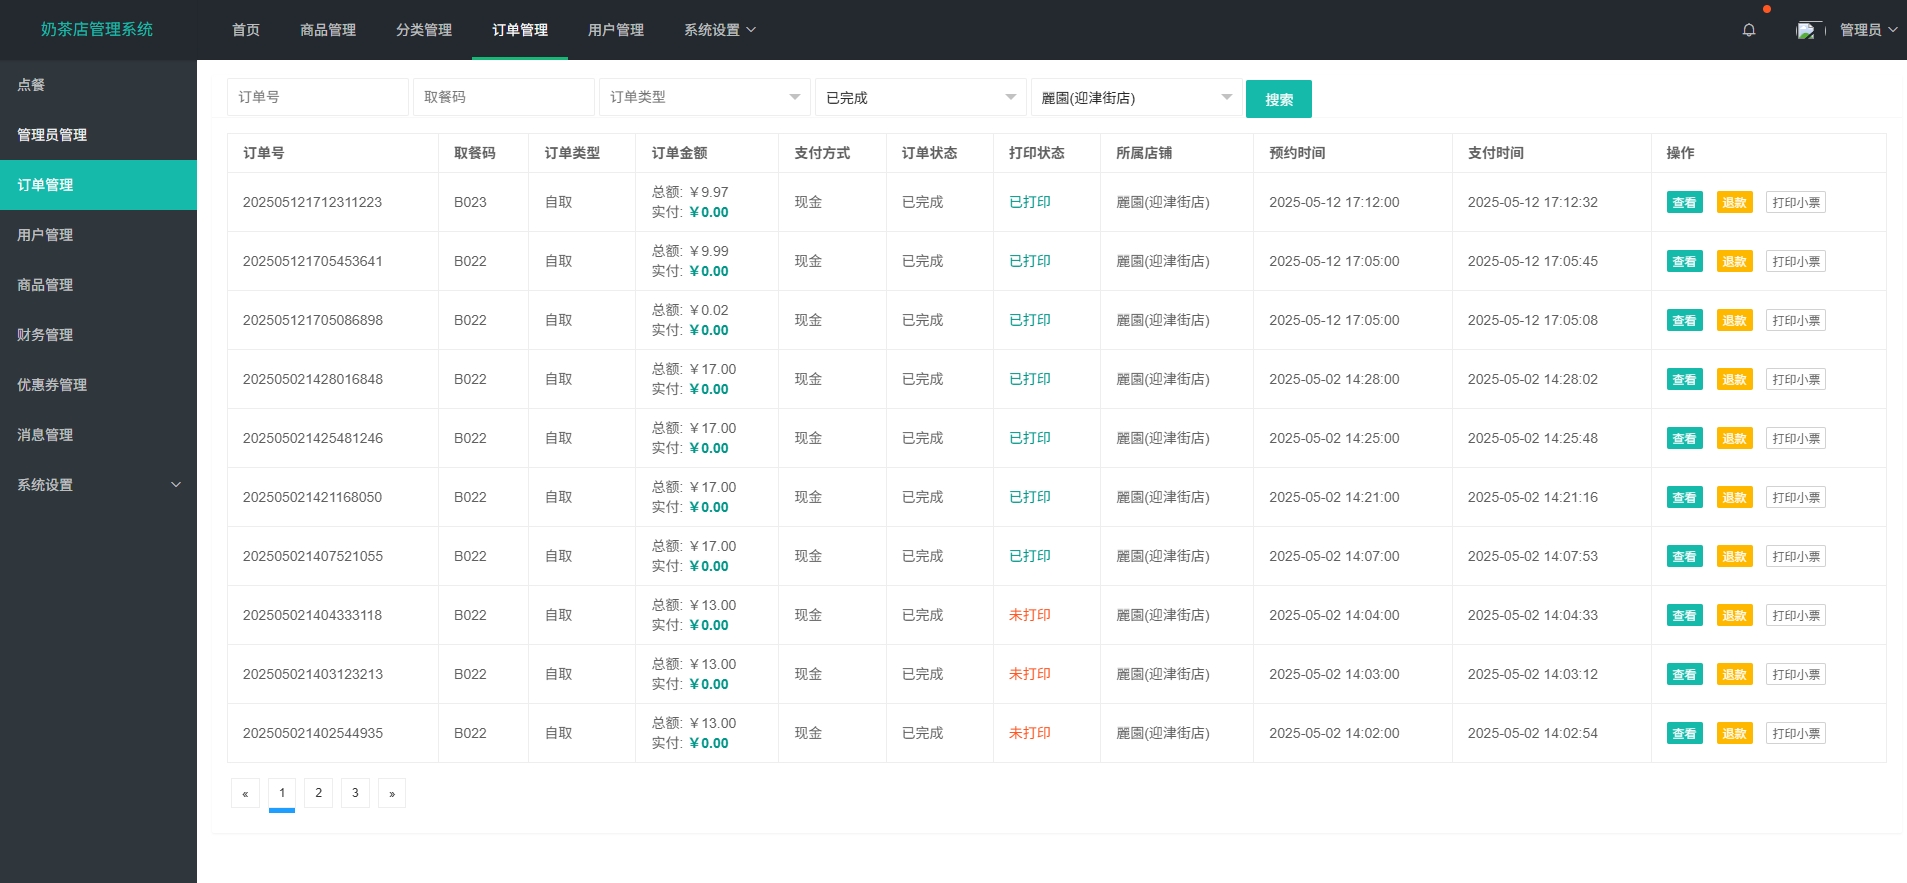Open 商品管理 in the sidebar

[98, 285]
